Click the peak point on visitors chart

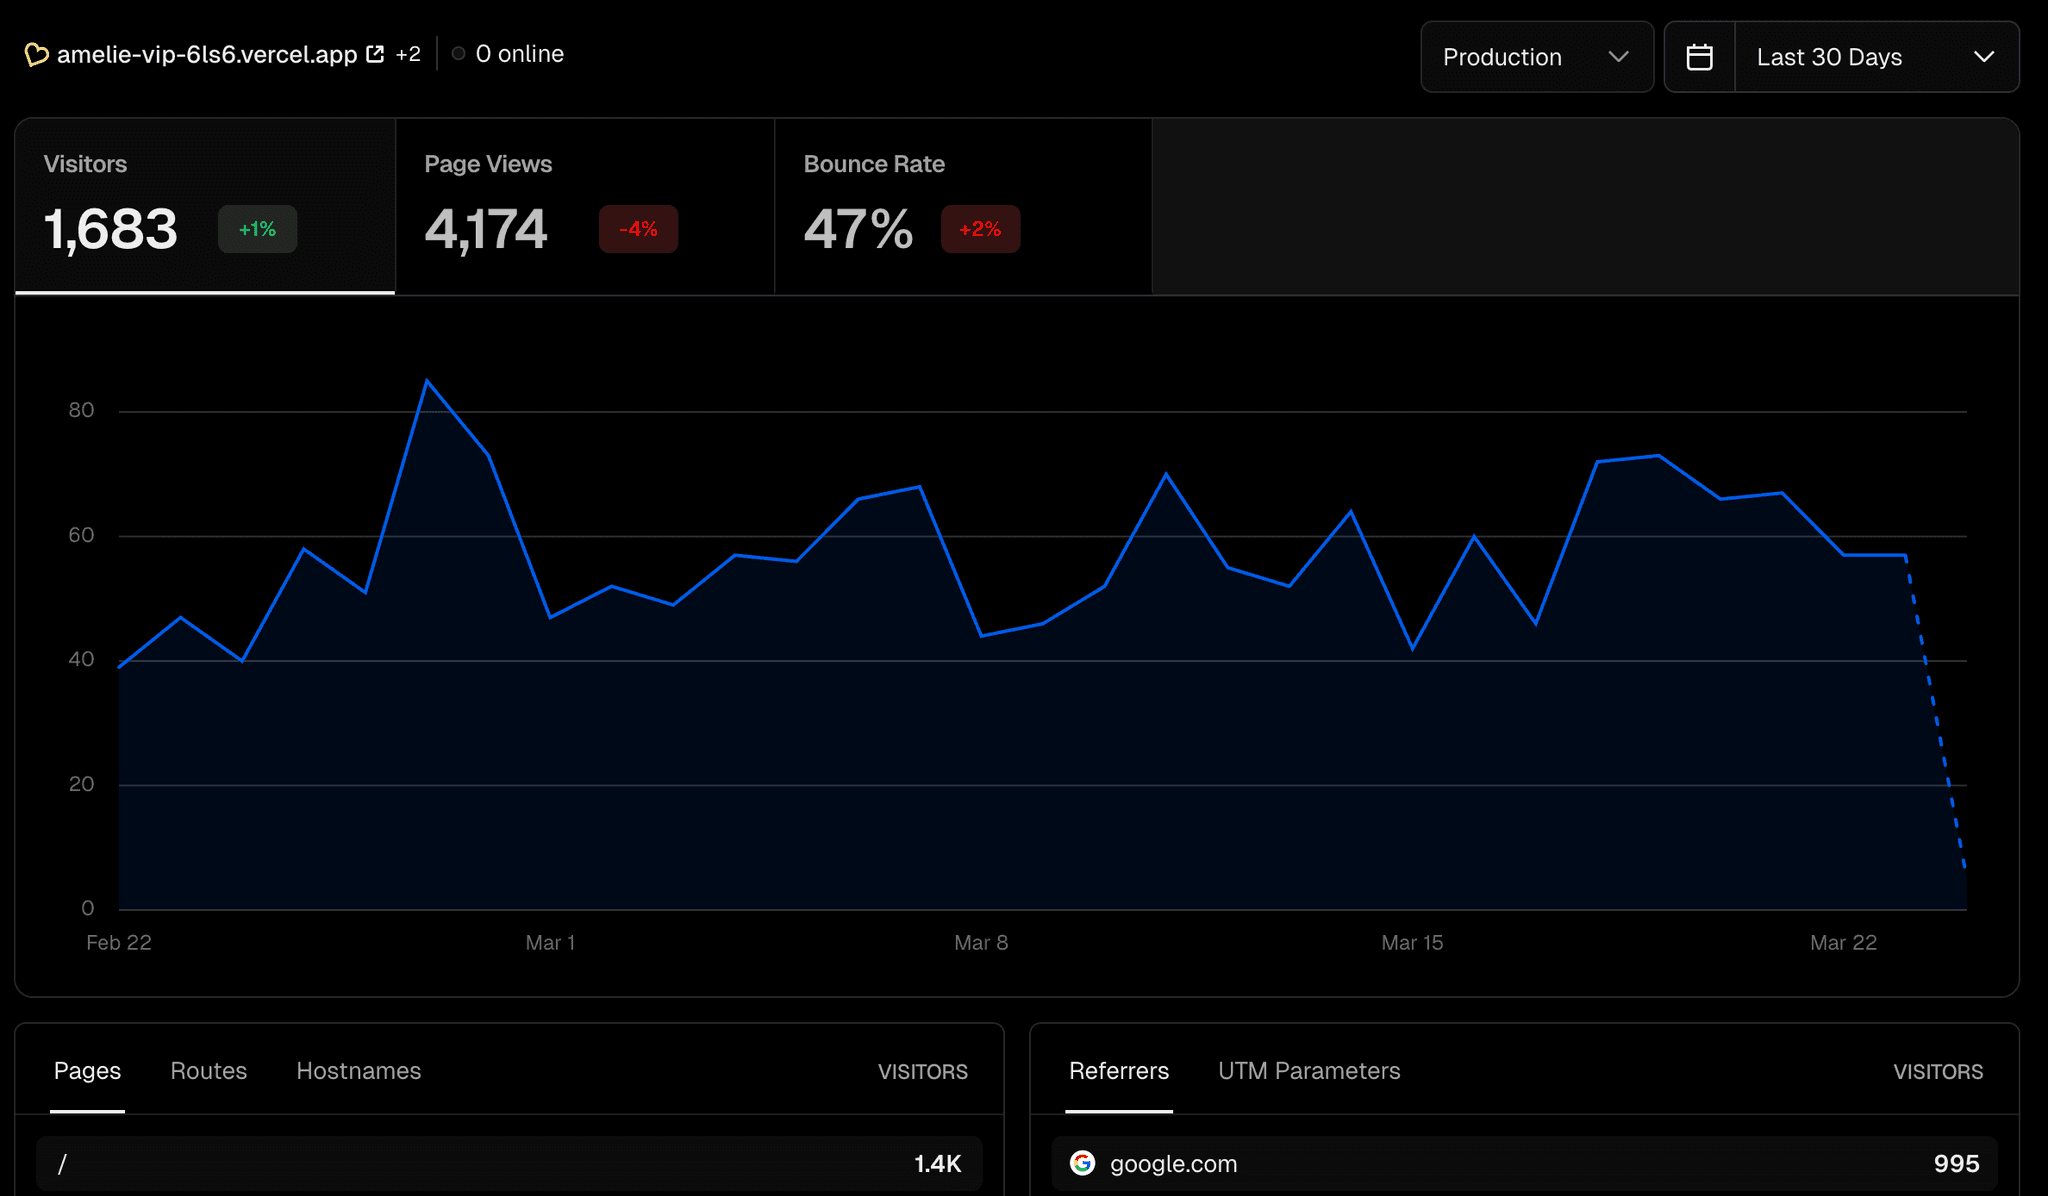pyautogui.click(x=427, y=381)
